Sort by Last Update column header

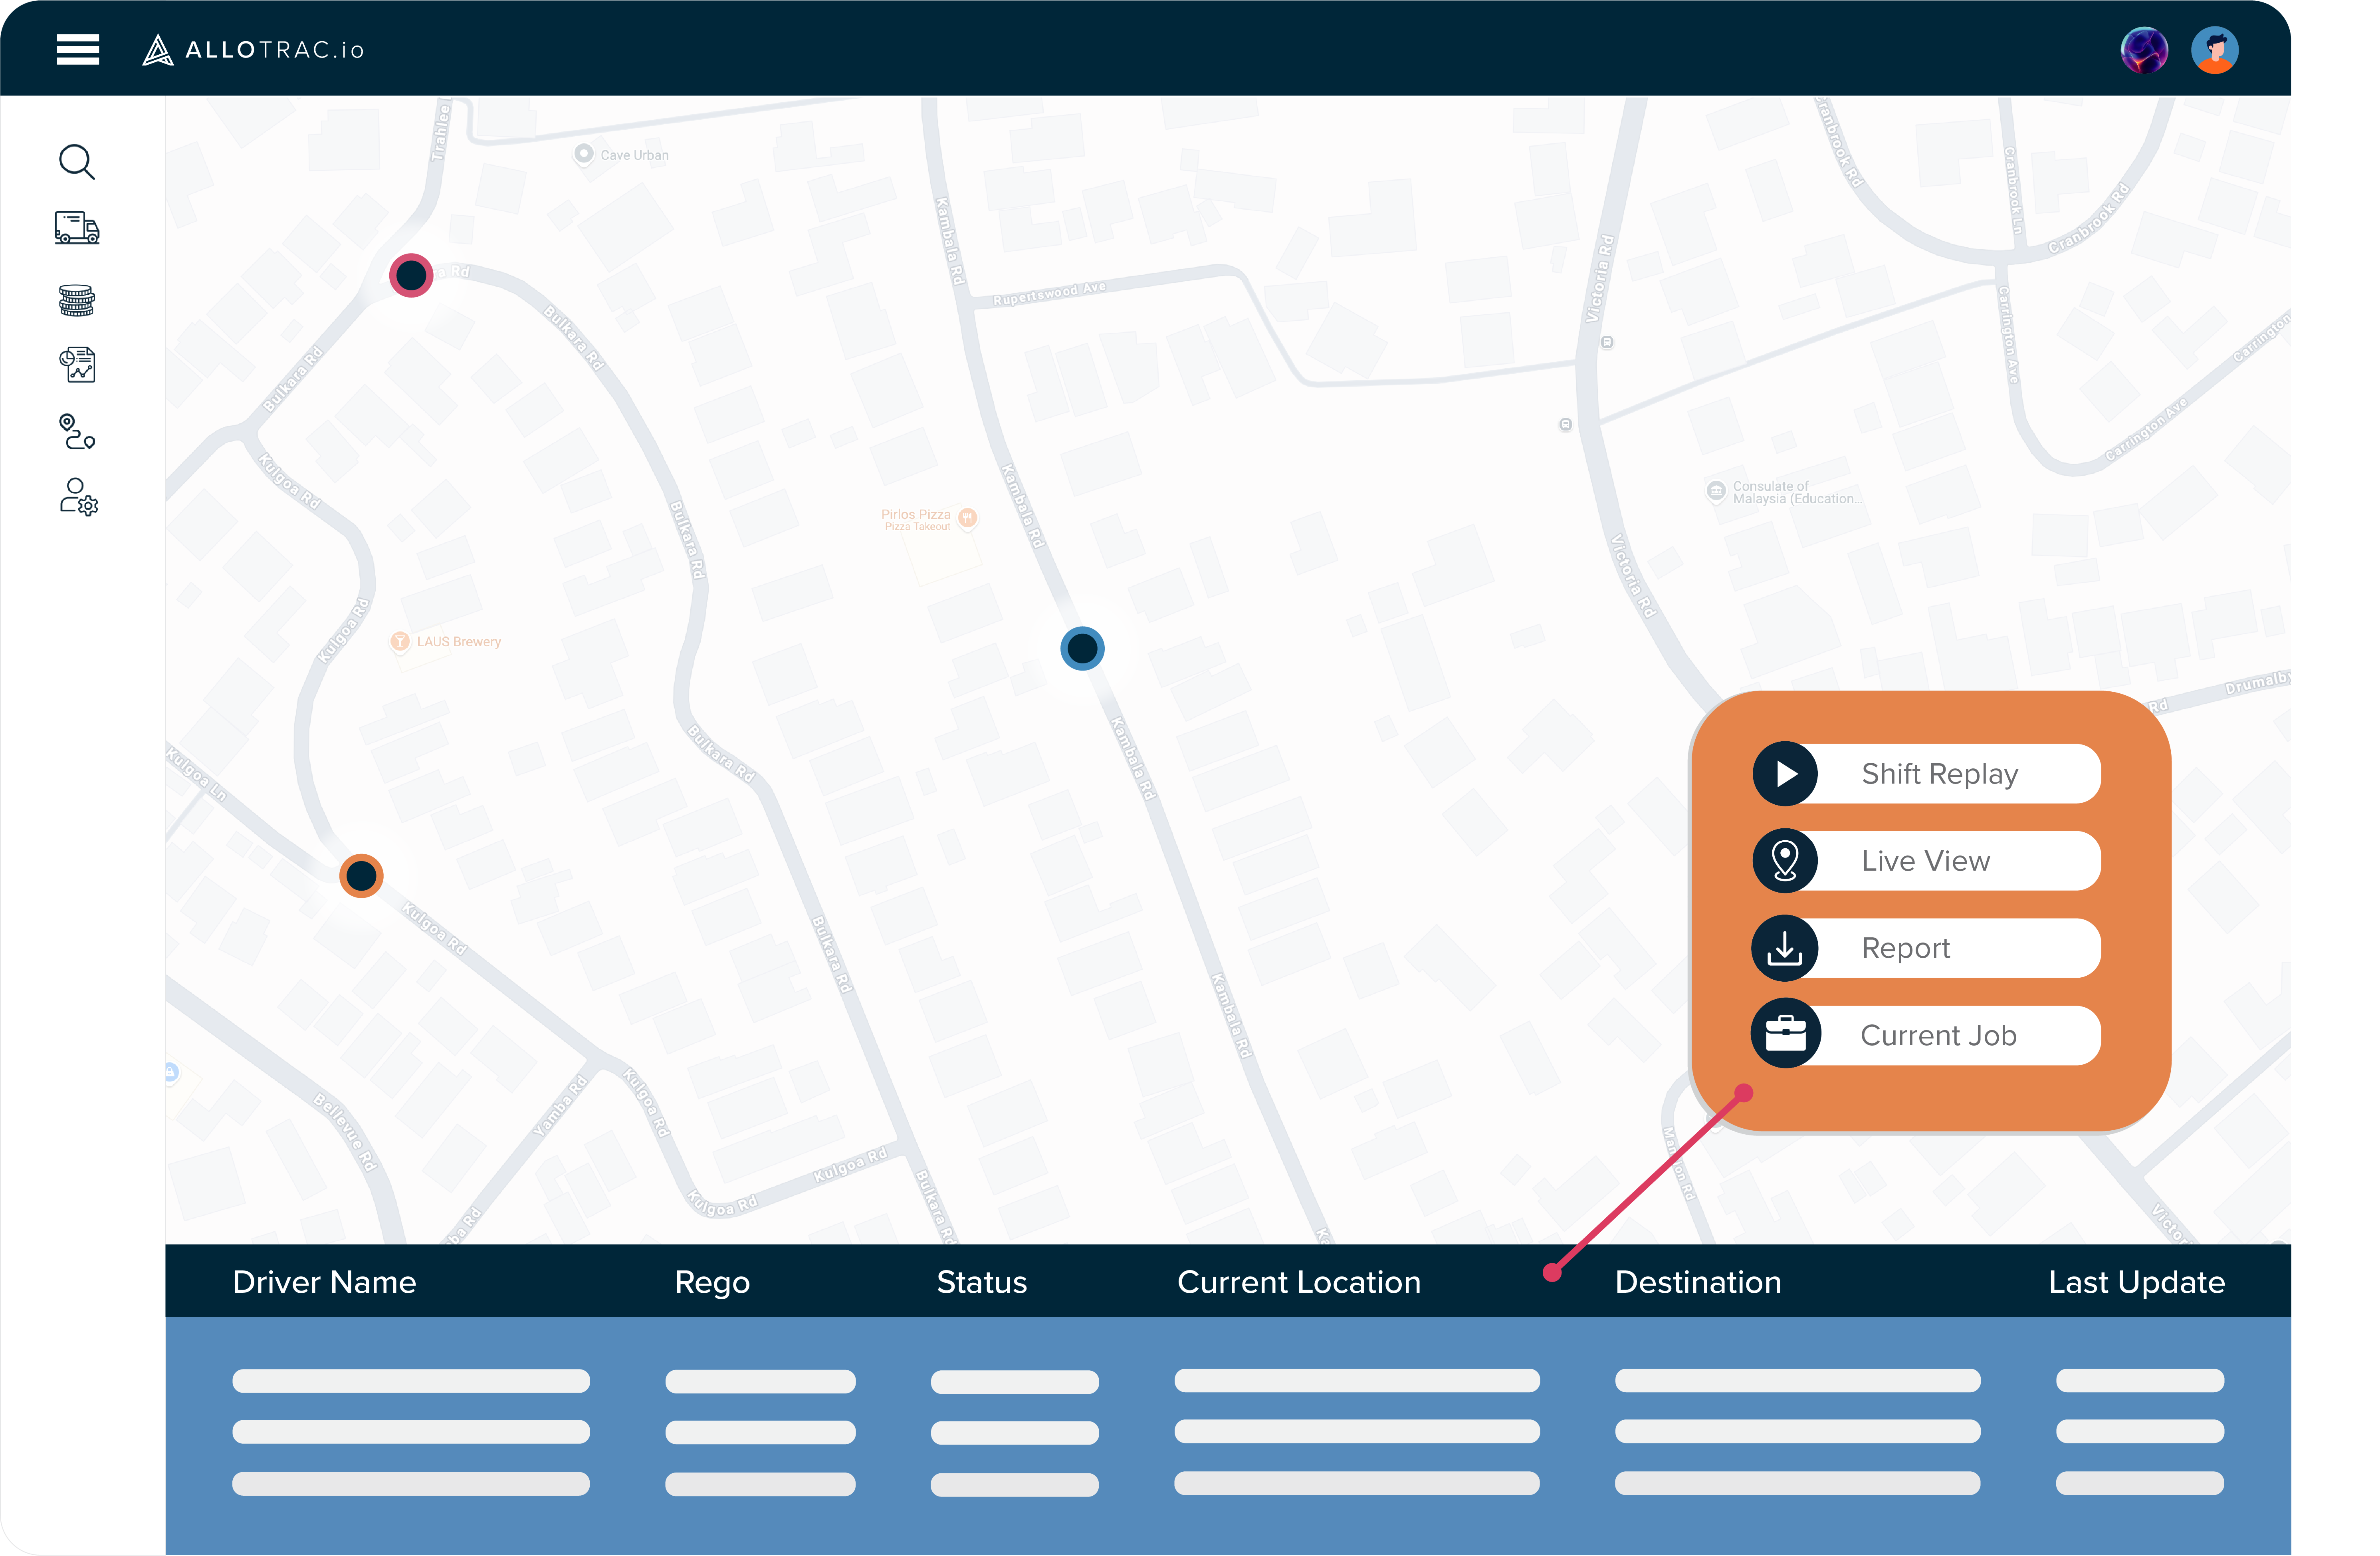(2137, 1283)
